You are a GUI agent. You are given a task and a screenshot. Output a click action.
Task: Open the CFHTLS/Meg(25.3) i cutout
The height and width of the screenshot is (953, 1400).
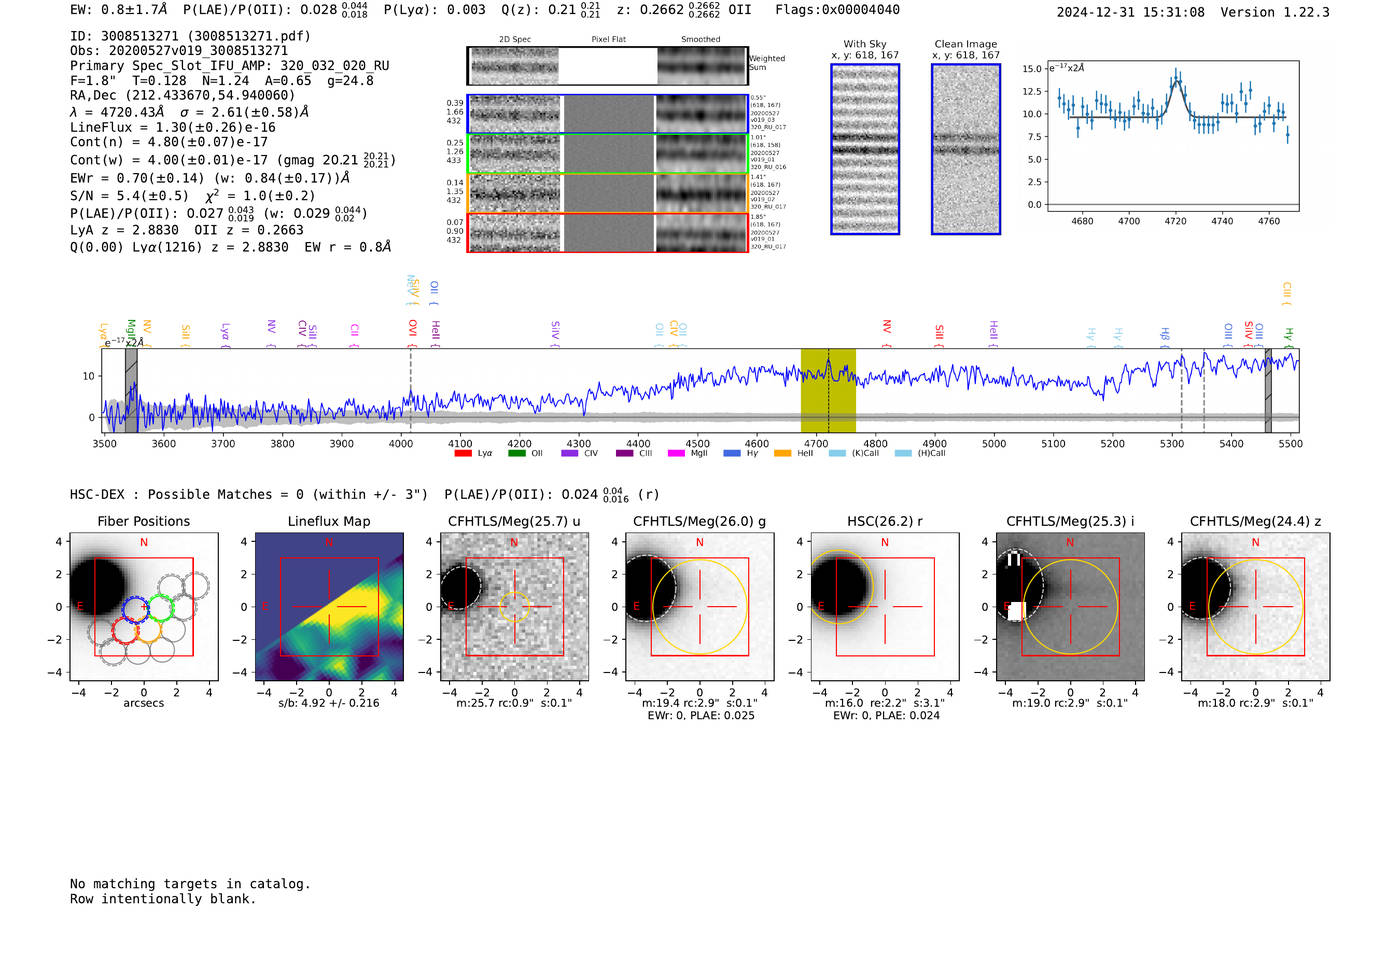point(1070,606)
